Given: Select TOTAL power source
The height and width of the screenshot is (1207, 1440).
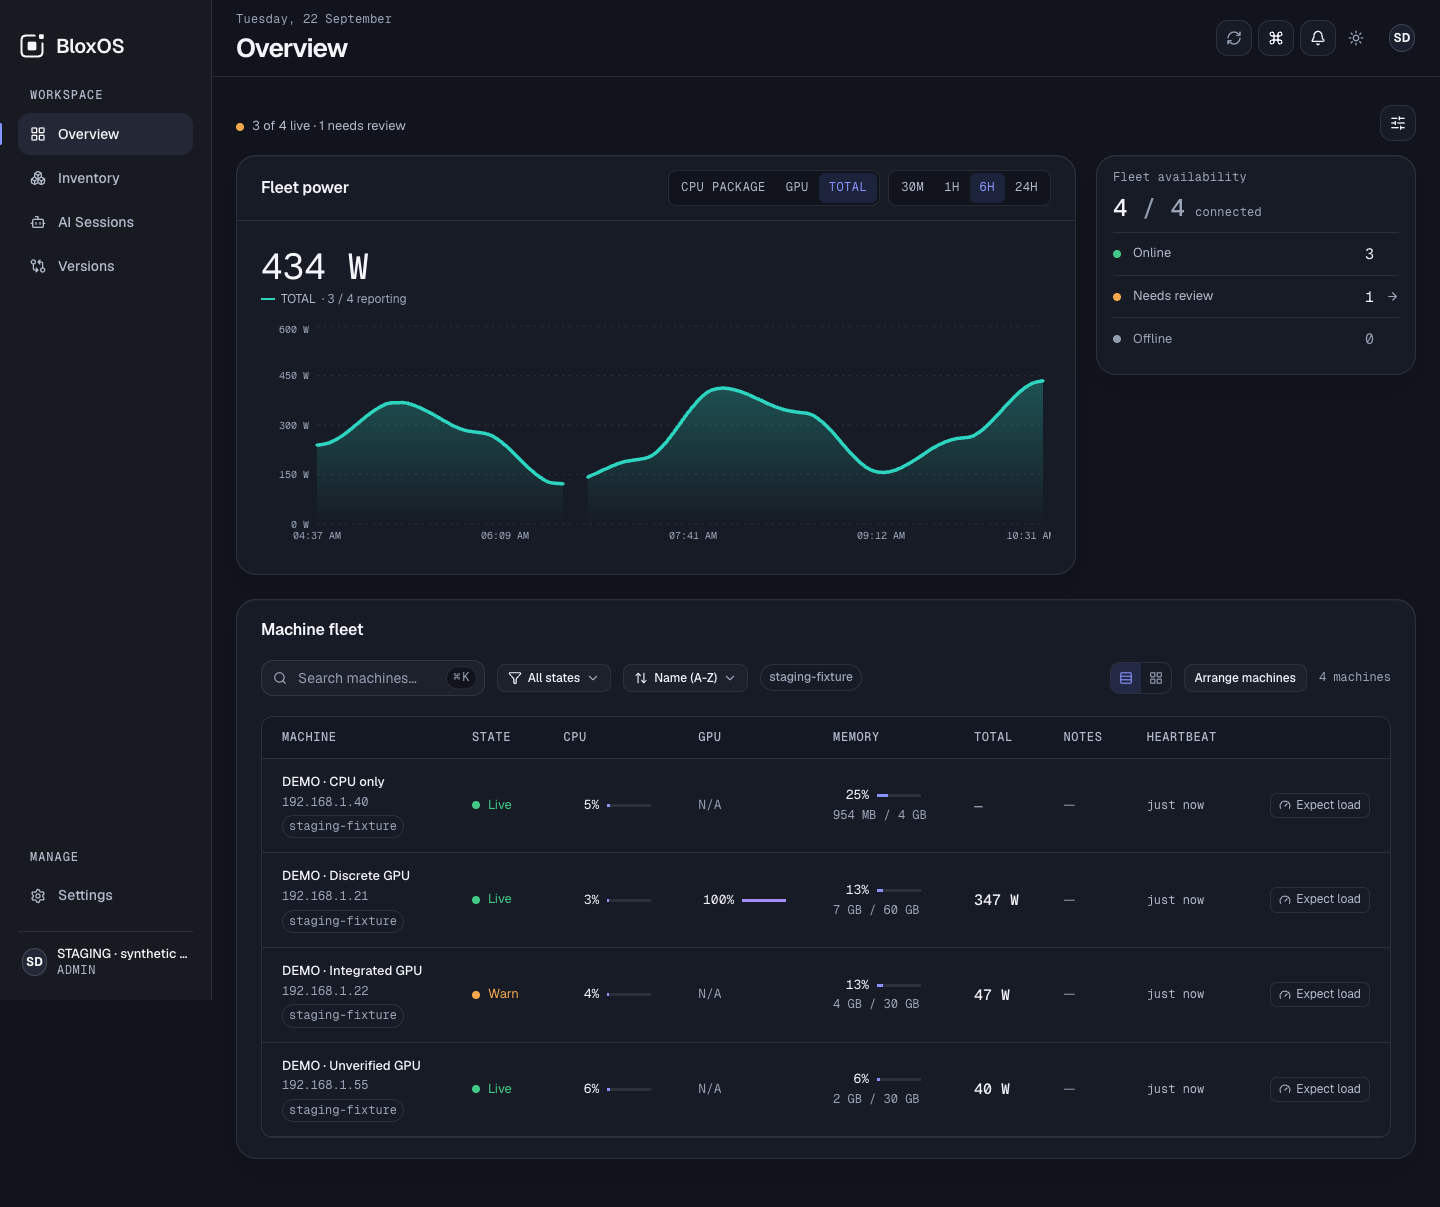Looking at the screenshot, I should (x=848, y=187).
